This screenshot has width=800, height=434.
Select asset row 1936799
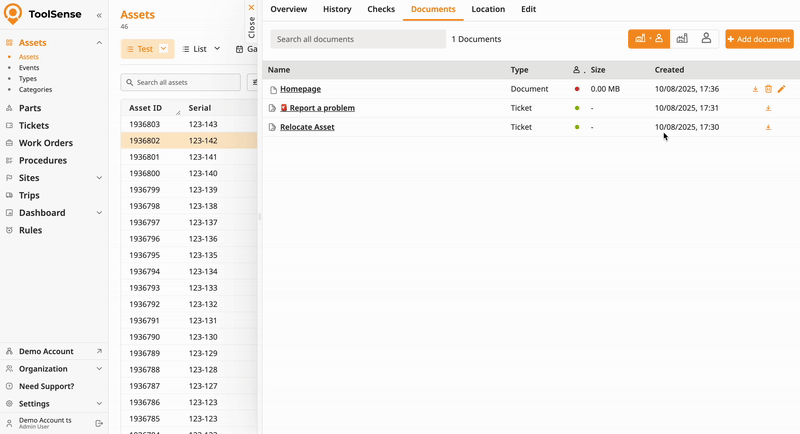coord(189,190)
